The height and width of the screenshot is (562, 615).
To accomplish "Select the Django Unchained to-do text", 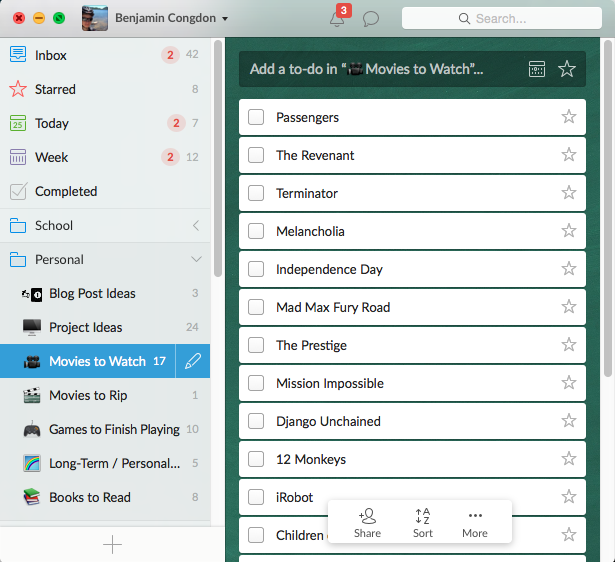I will click(x=328, y=421).
